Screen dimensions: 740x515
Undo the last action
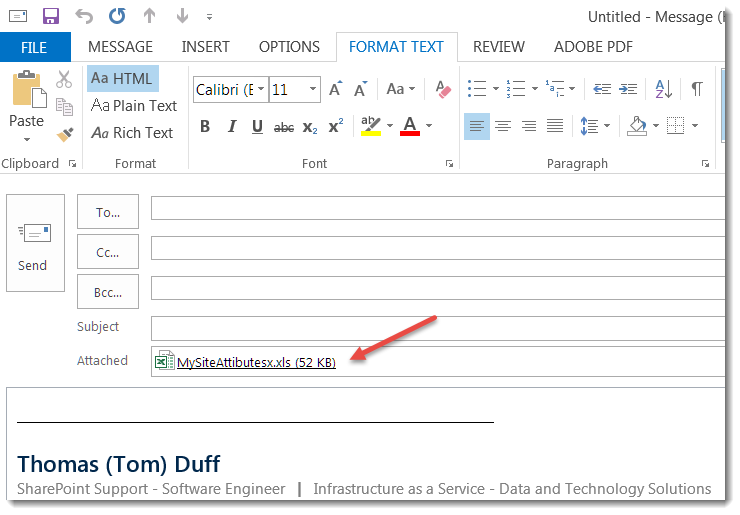[84, 16]
